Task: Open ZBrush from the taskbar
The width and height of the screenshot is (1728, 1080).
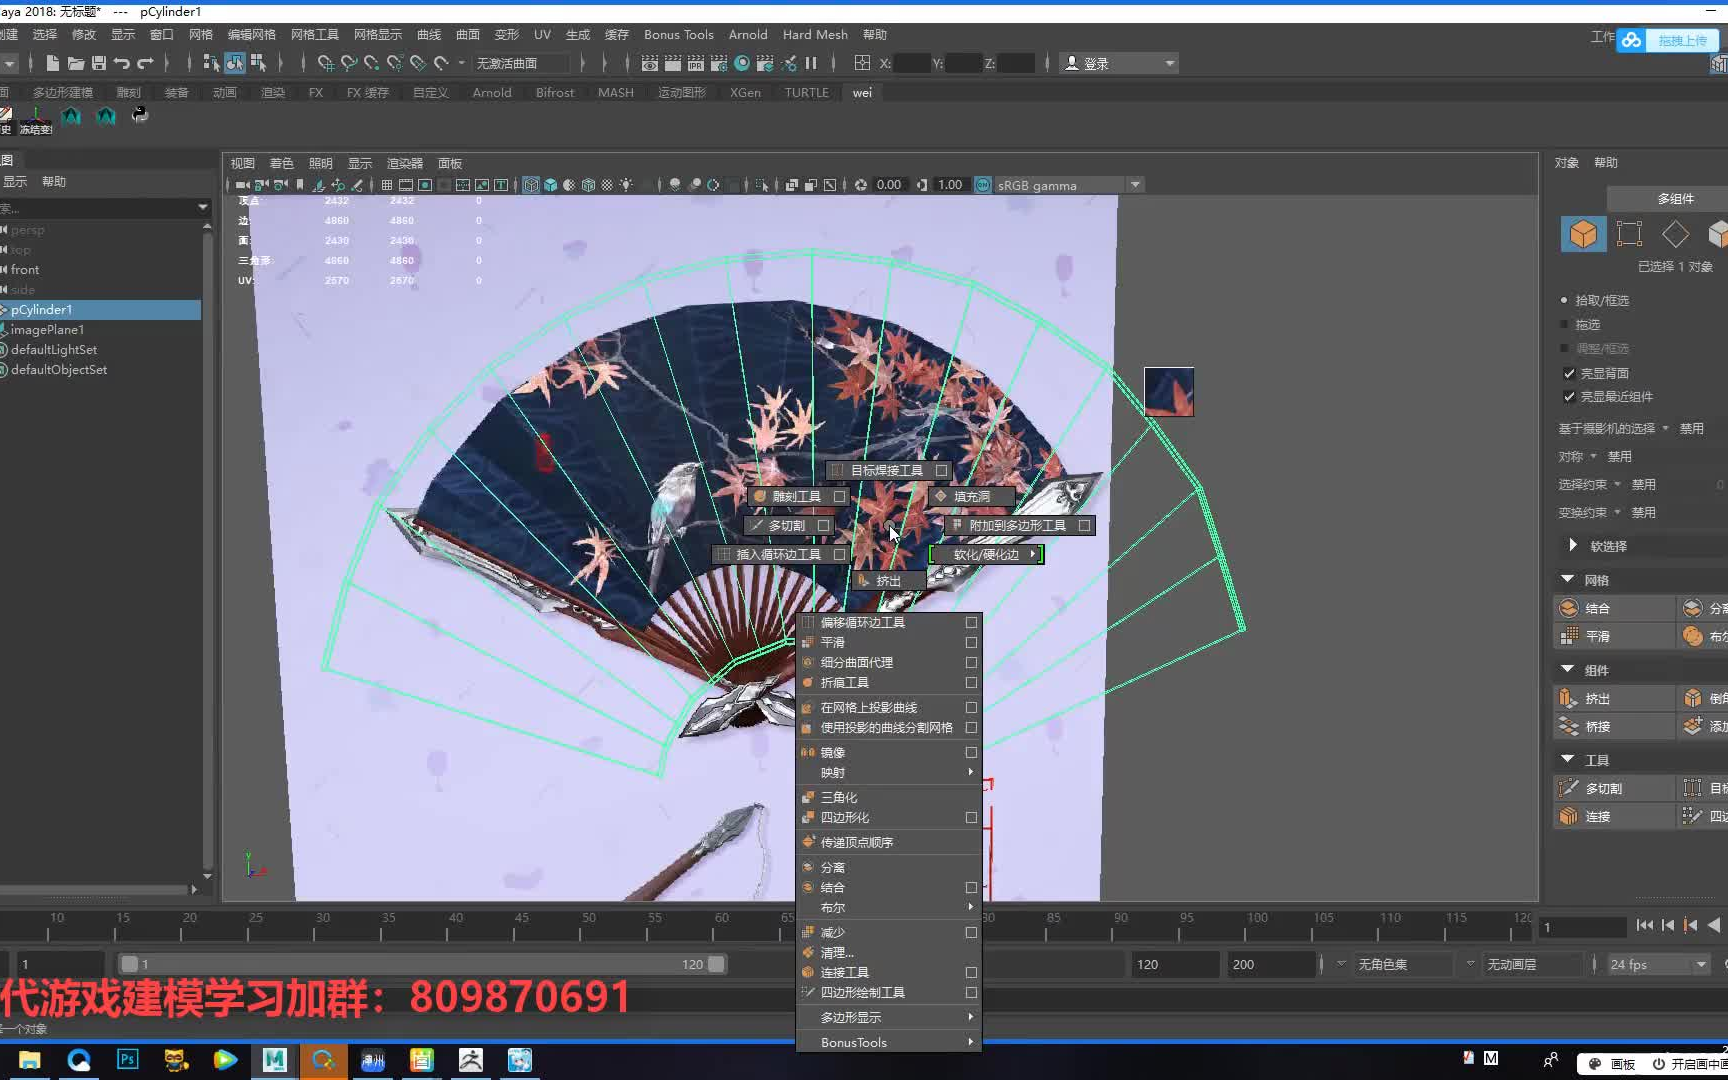Action: [470, 1060]
